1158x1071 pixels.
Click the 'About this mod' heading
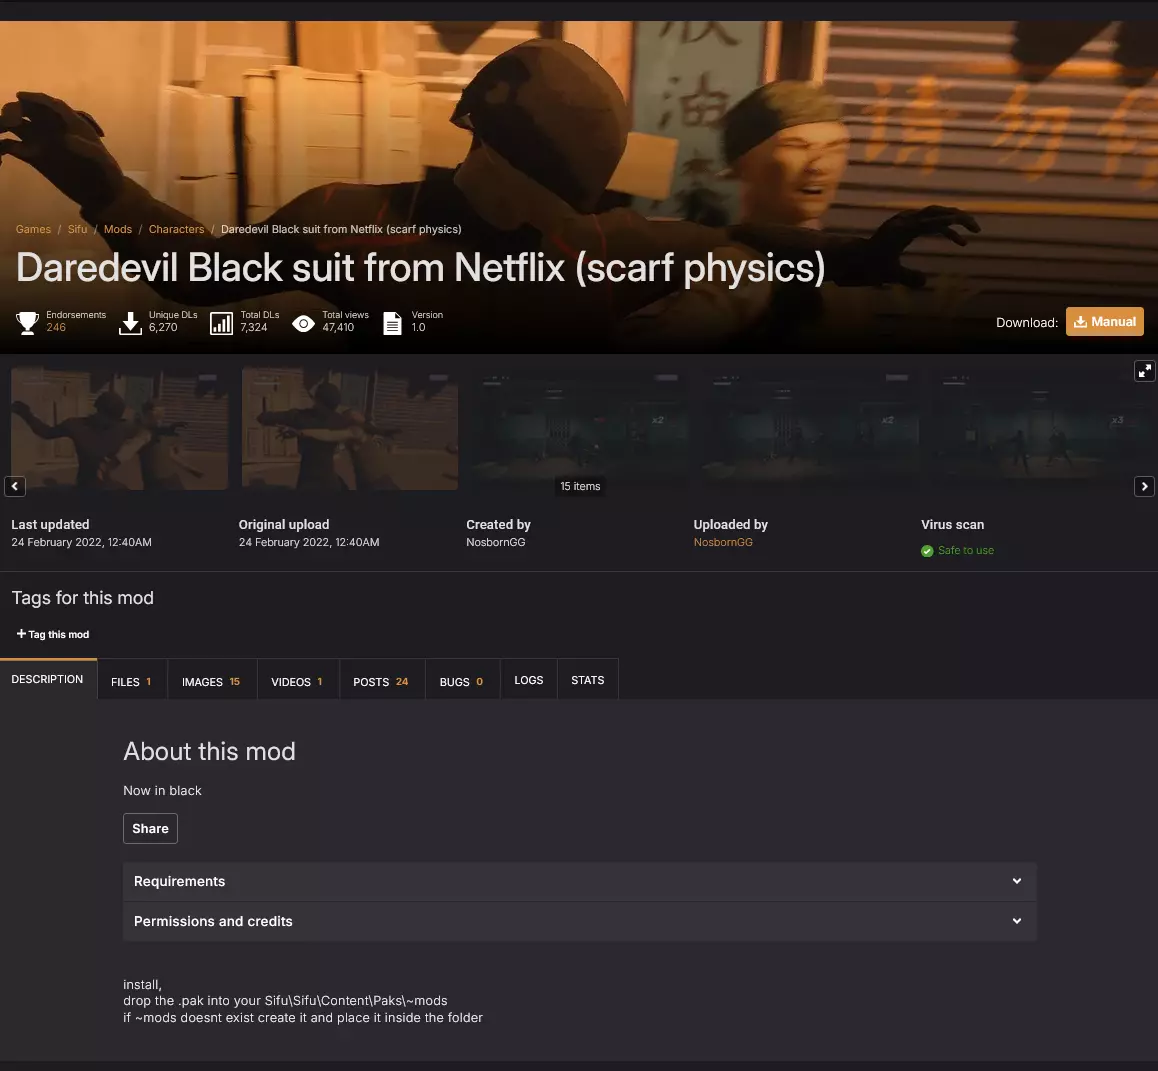point(210,751)
